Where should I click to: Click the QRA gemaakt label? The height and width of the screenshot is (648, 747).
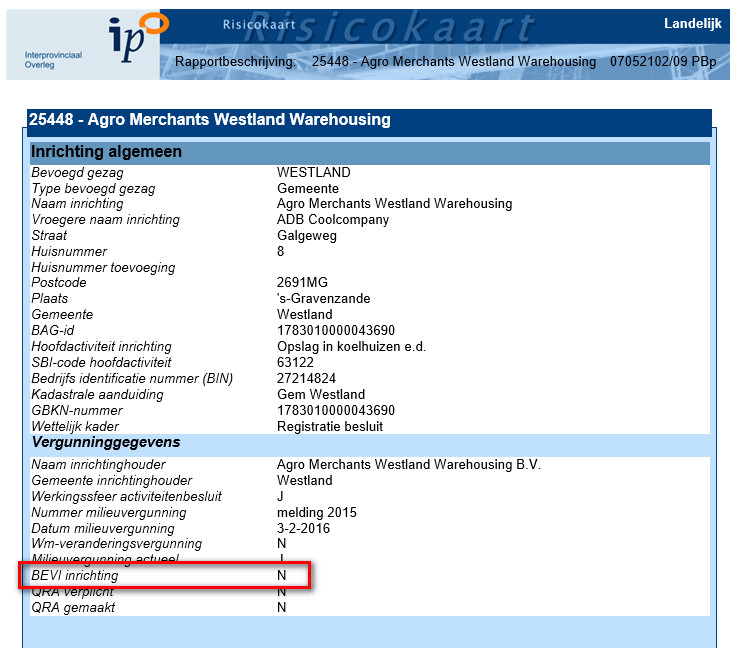click(x=73, y=608)
